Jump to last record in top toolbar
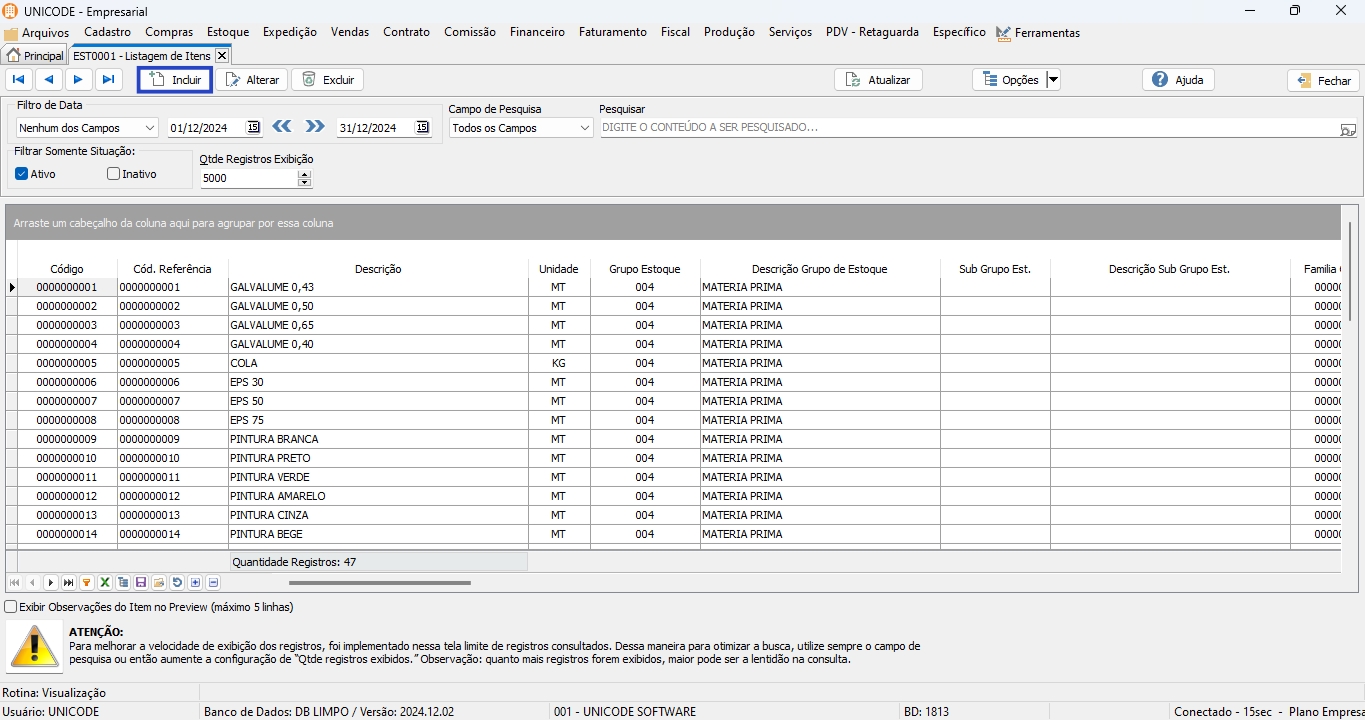 pos(109,80)
